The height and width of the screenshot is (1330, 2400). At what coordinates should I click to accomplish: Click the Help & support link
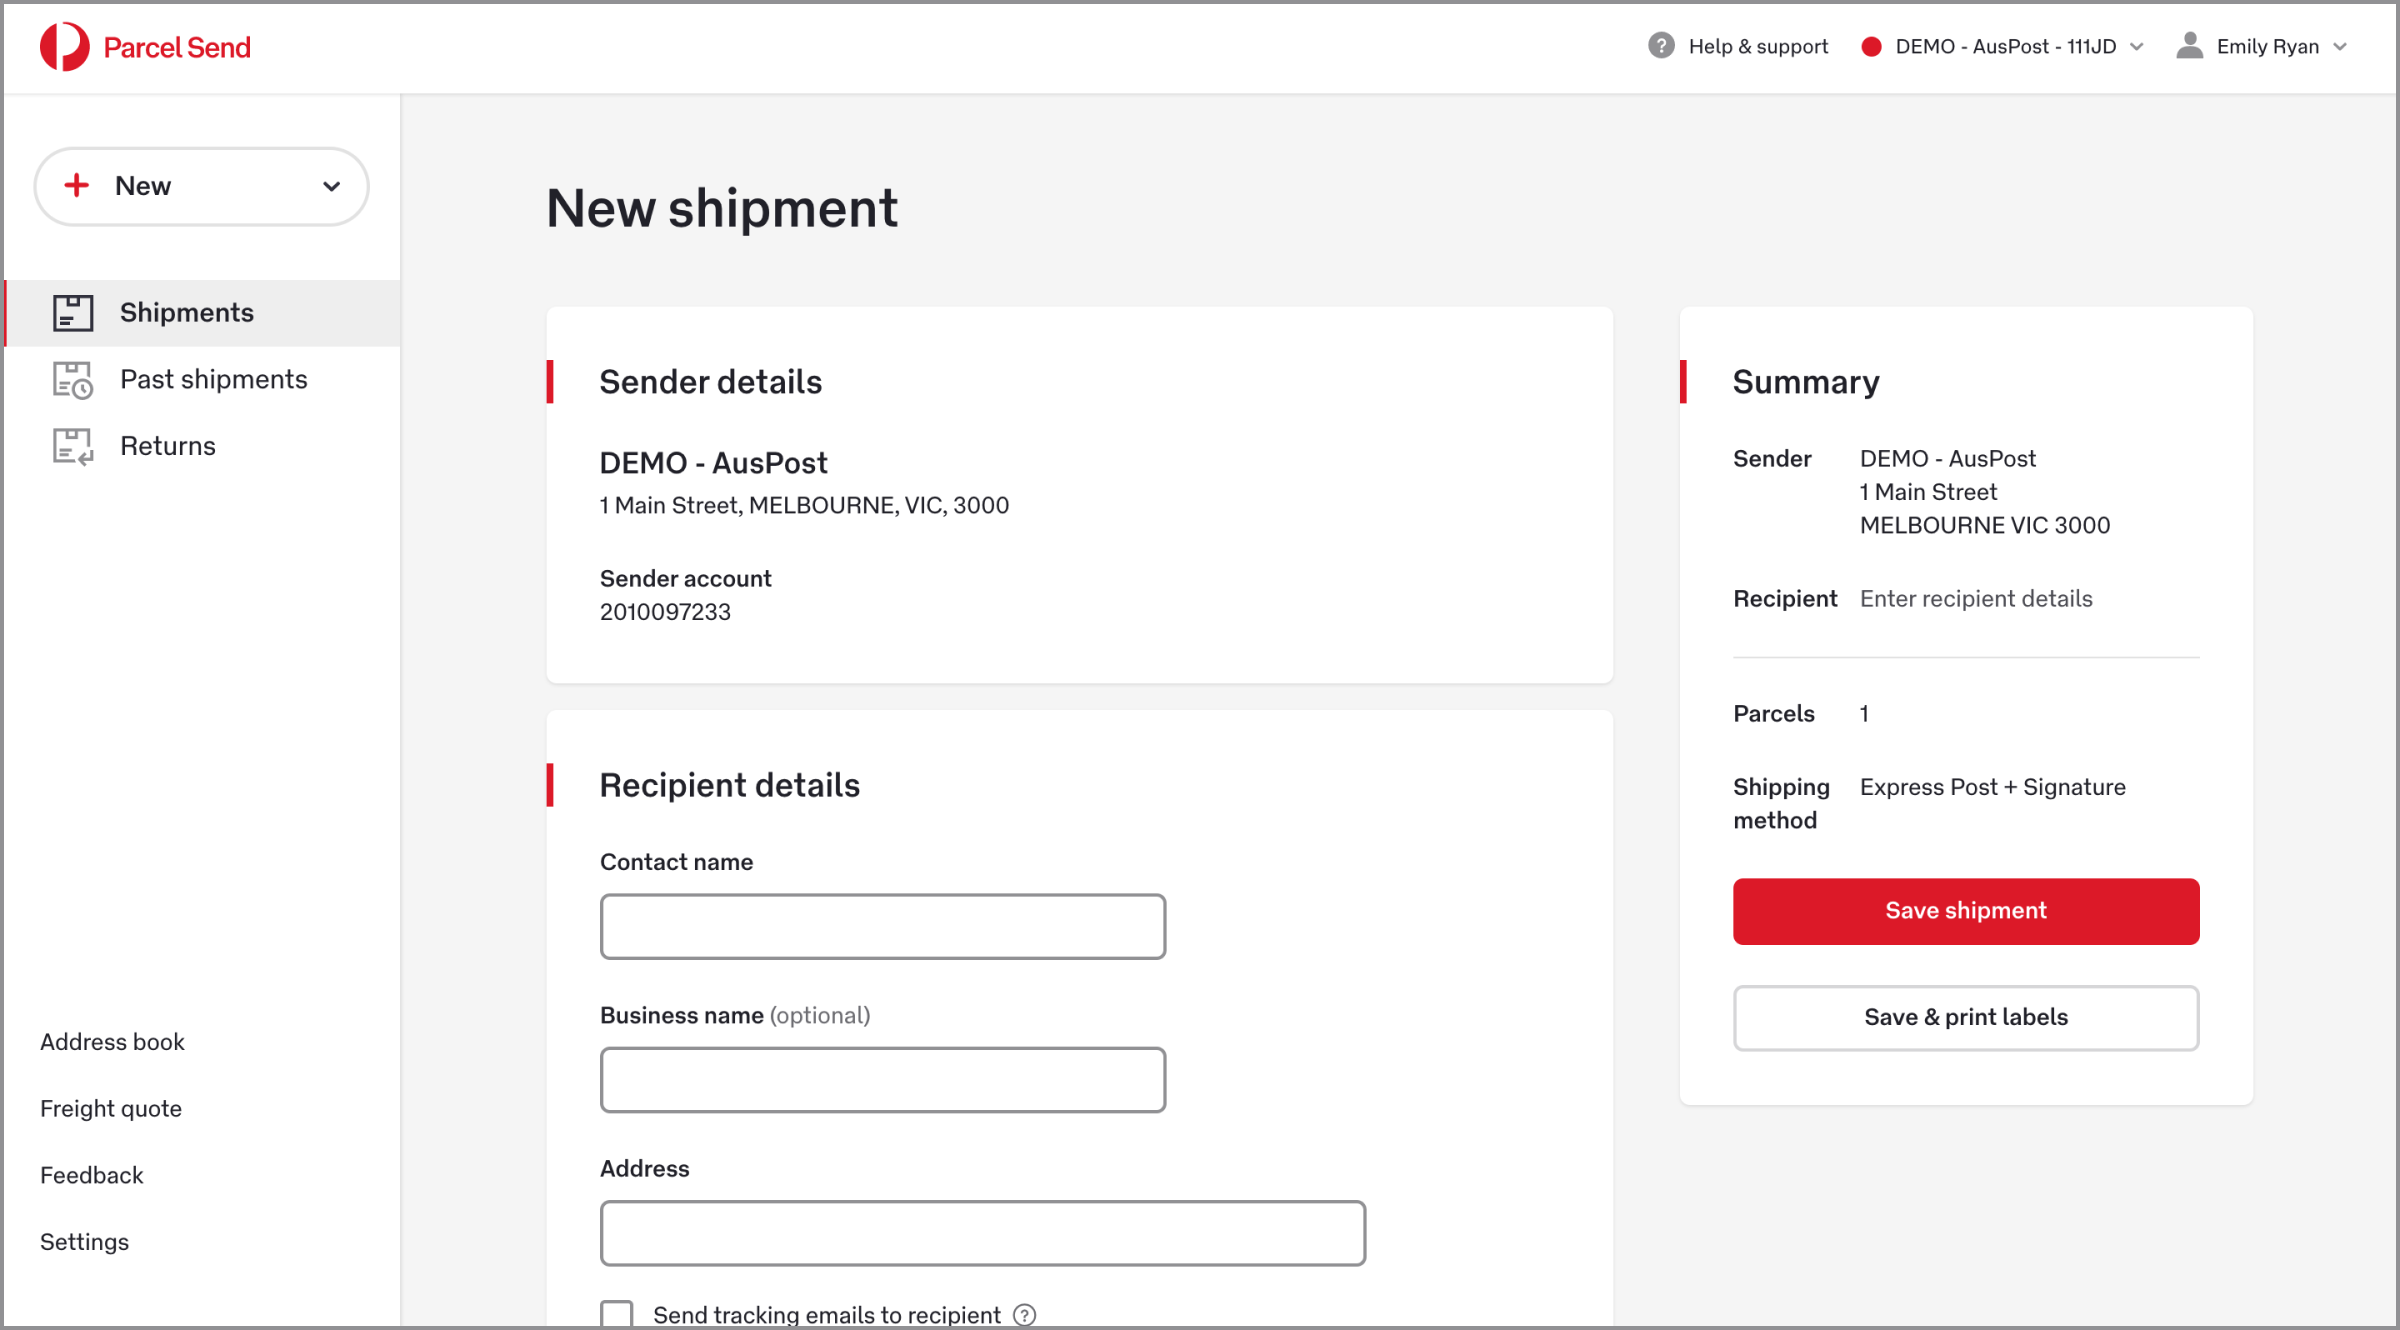pos(1758,47)
